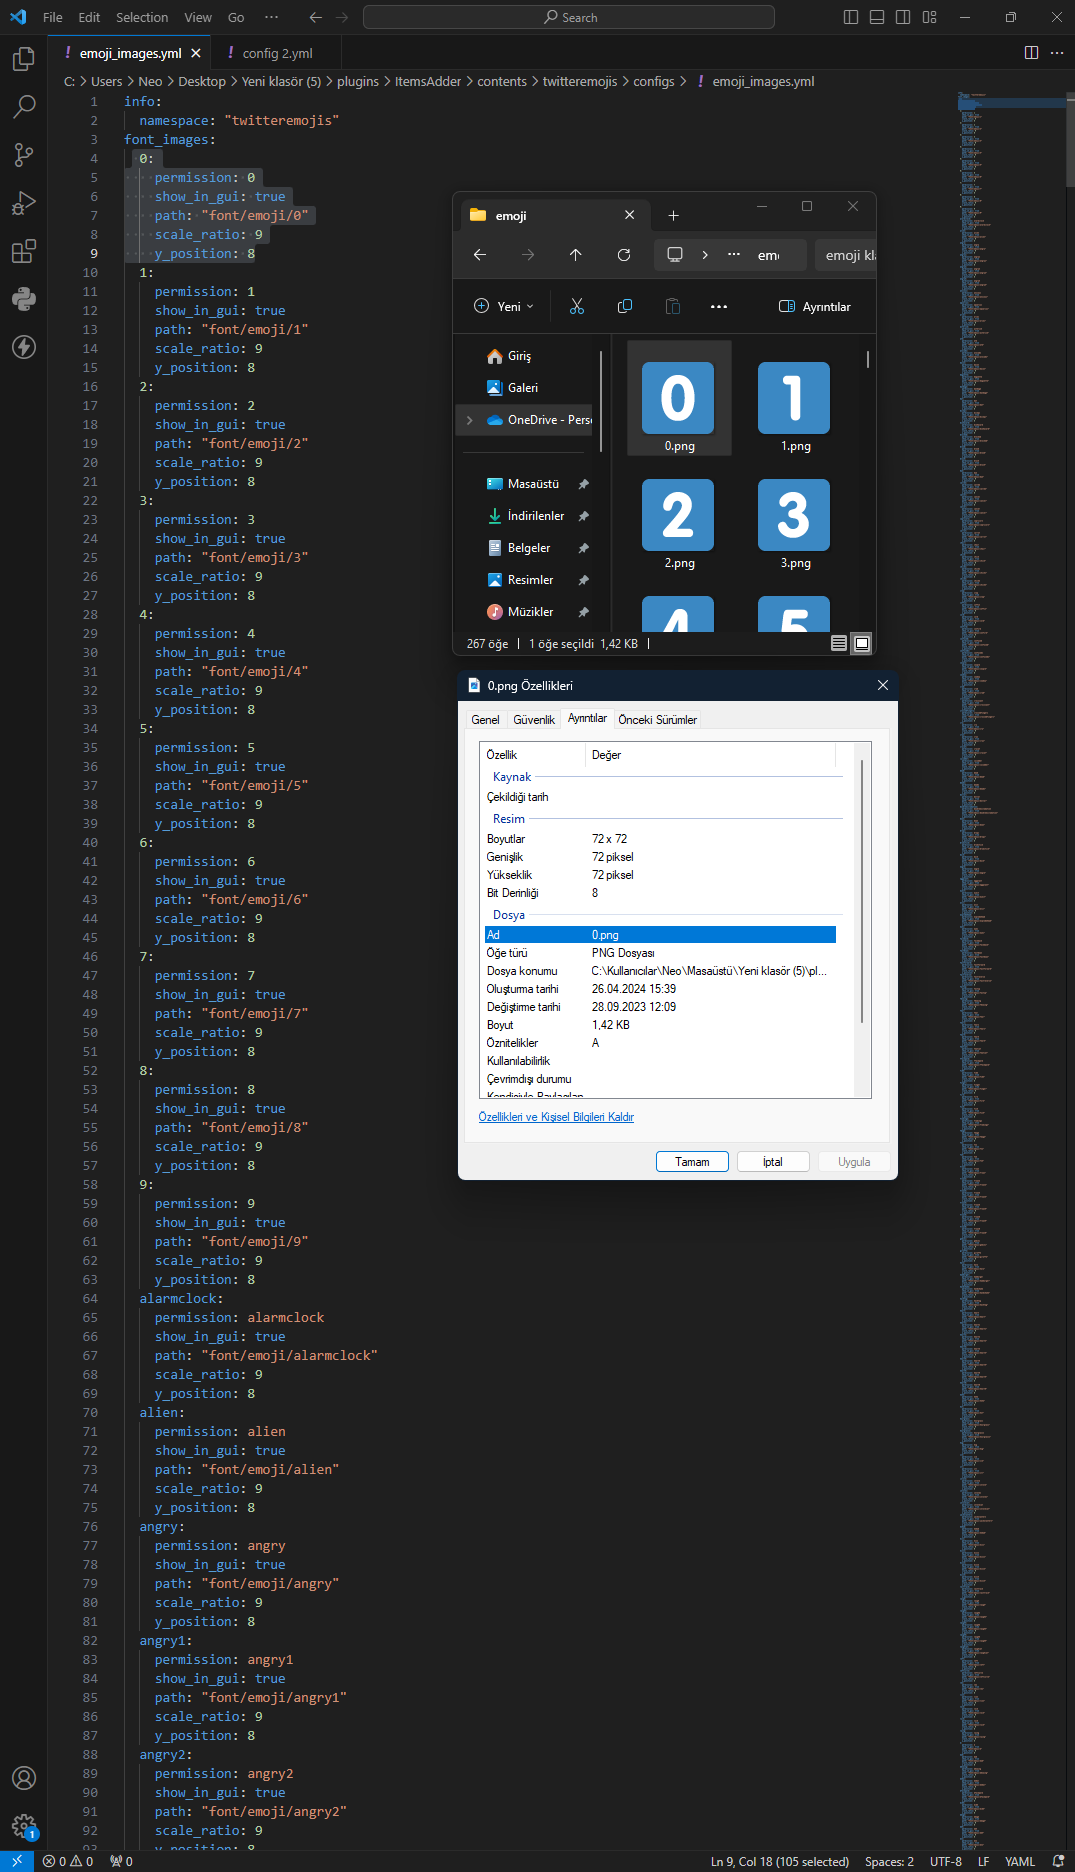This screenshot has width=1075, height=1872.
Task: Click the Cut scissors icon in Explorer
Action: (x=577, y=306)
